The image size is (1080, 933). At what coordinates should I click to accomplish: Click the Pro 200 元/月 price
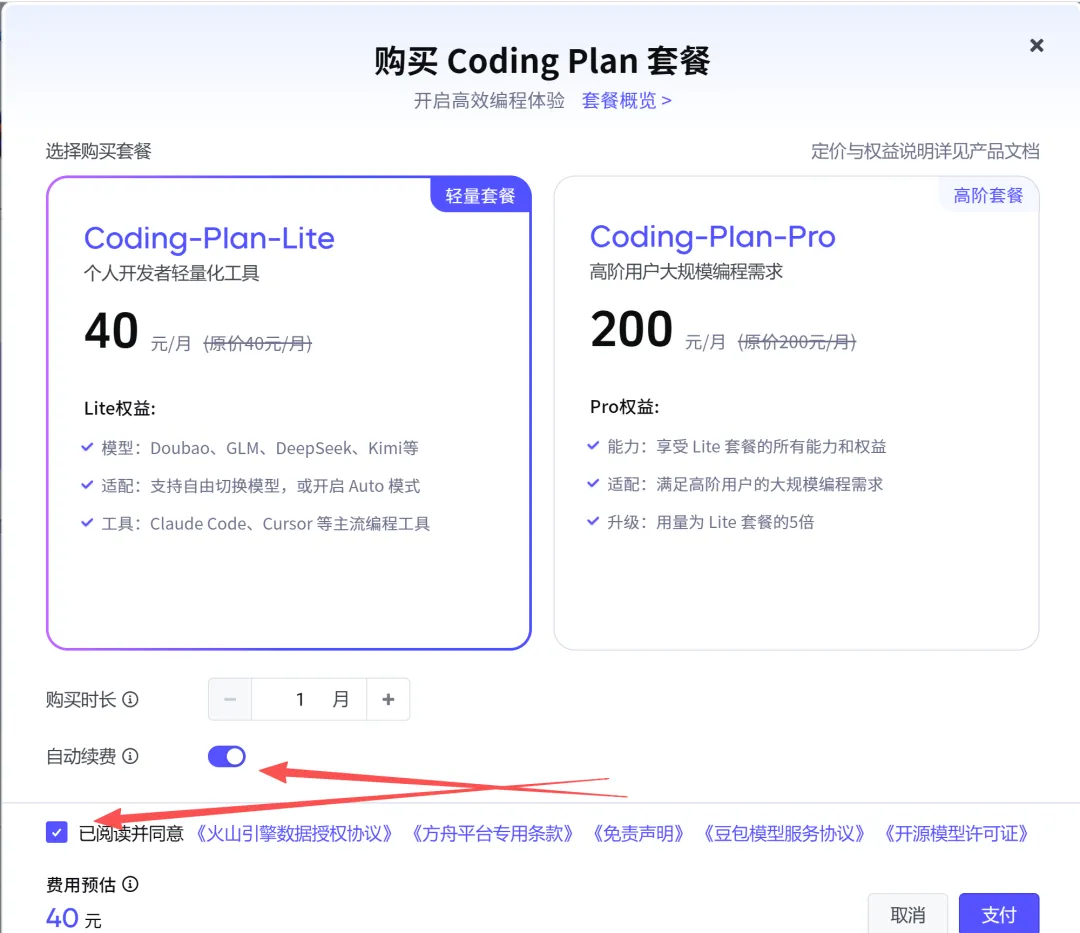[x=657, y=331]
